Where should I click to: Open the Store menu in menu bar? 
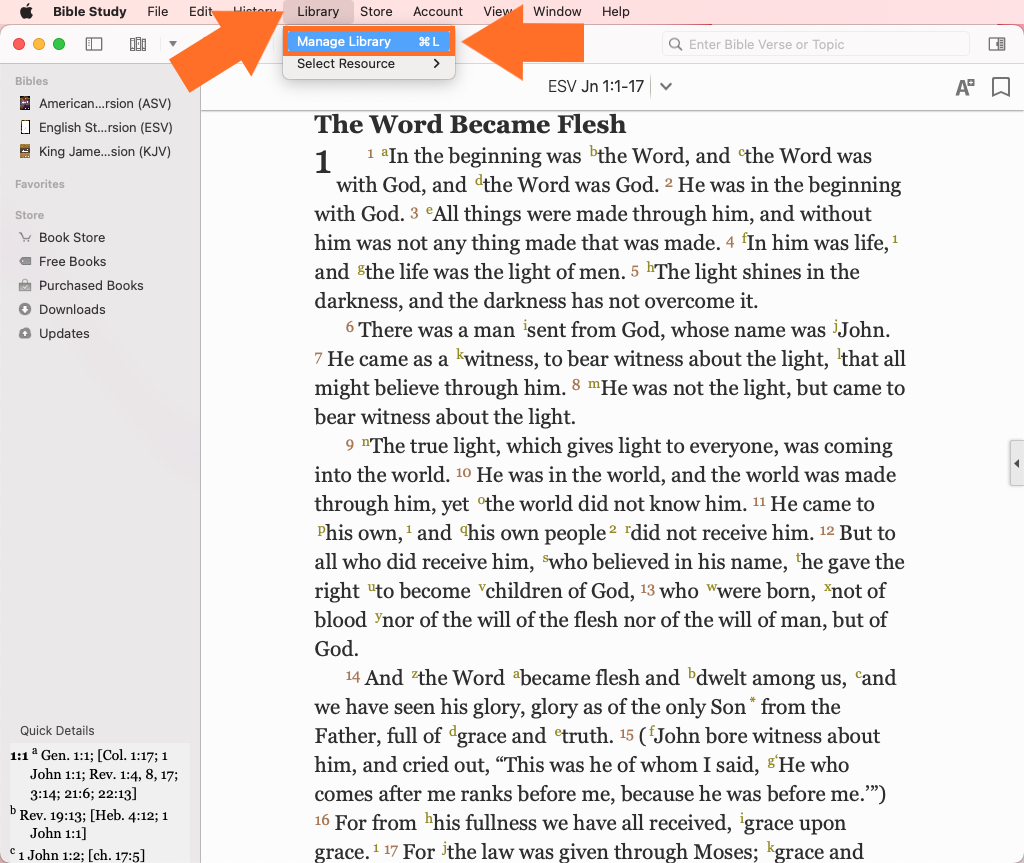pos(376,12)
